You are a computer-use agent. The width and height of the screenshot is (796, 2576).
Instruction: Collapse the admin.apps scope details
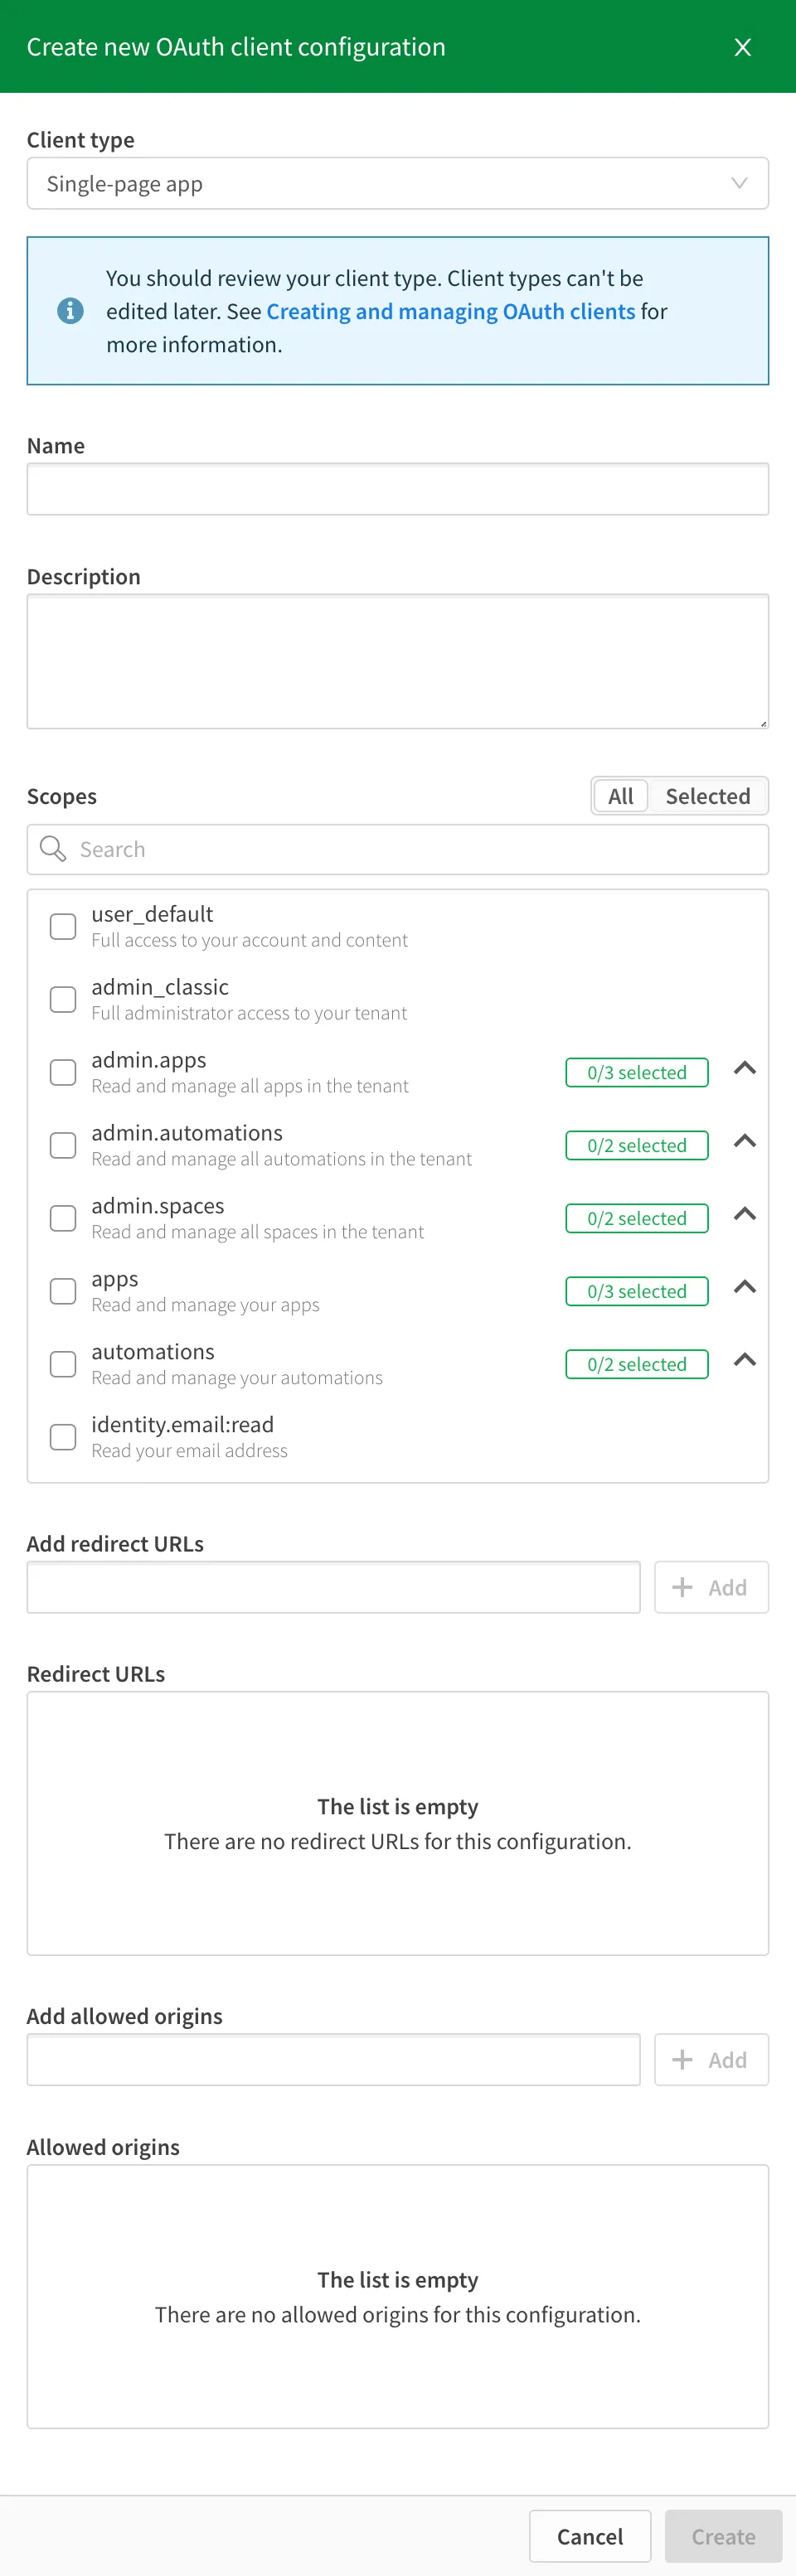tap(744, 1069)
